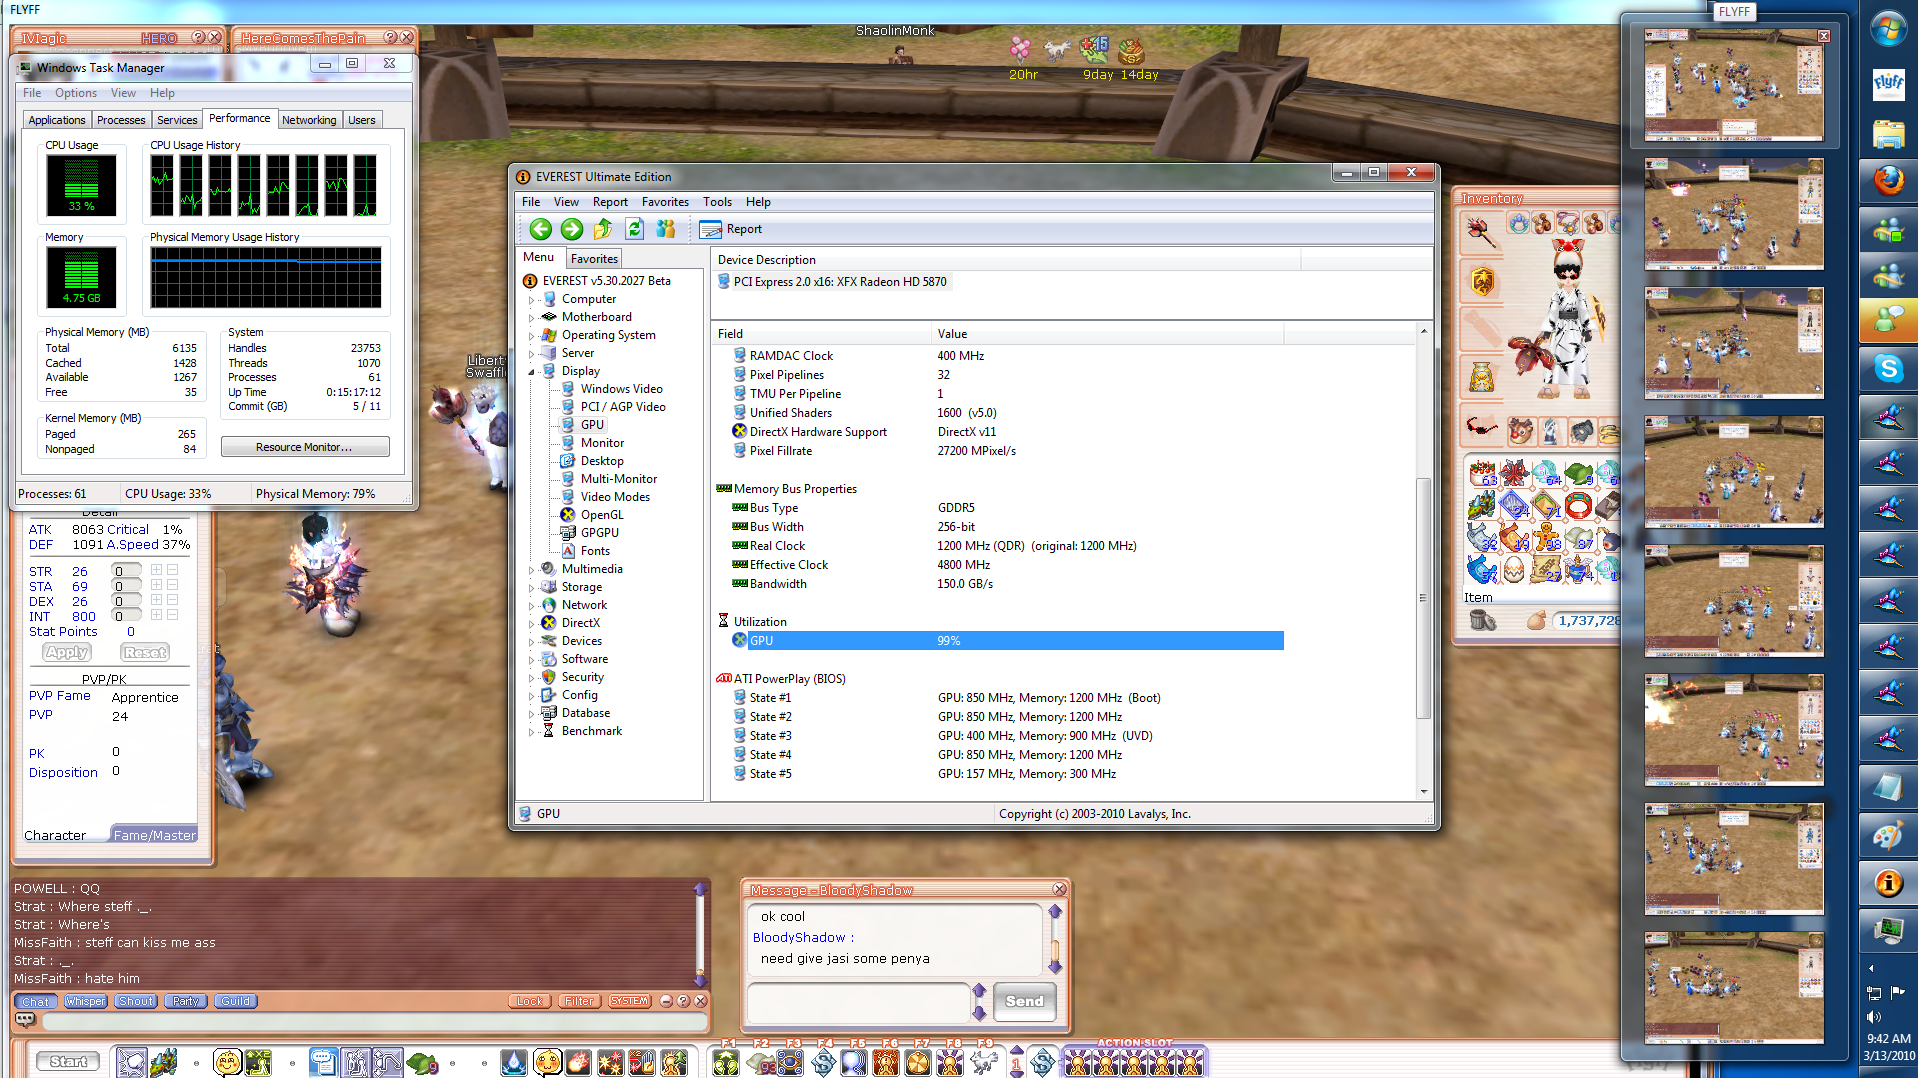Screen dimensions: 1918x1078
Task: Toggle the chat Filter button
Action: [579, 1001]
